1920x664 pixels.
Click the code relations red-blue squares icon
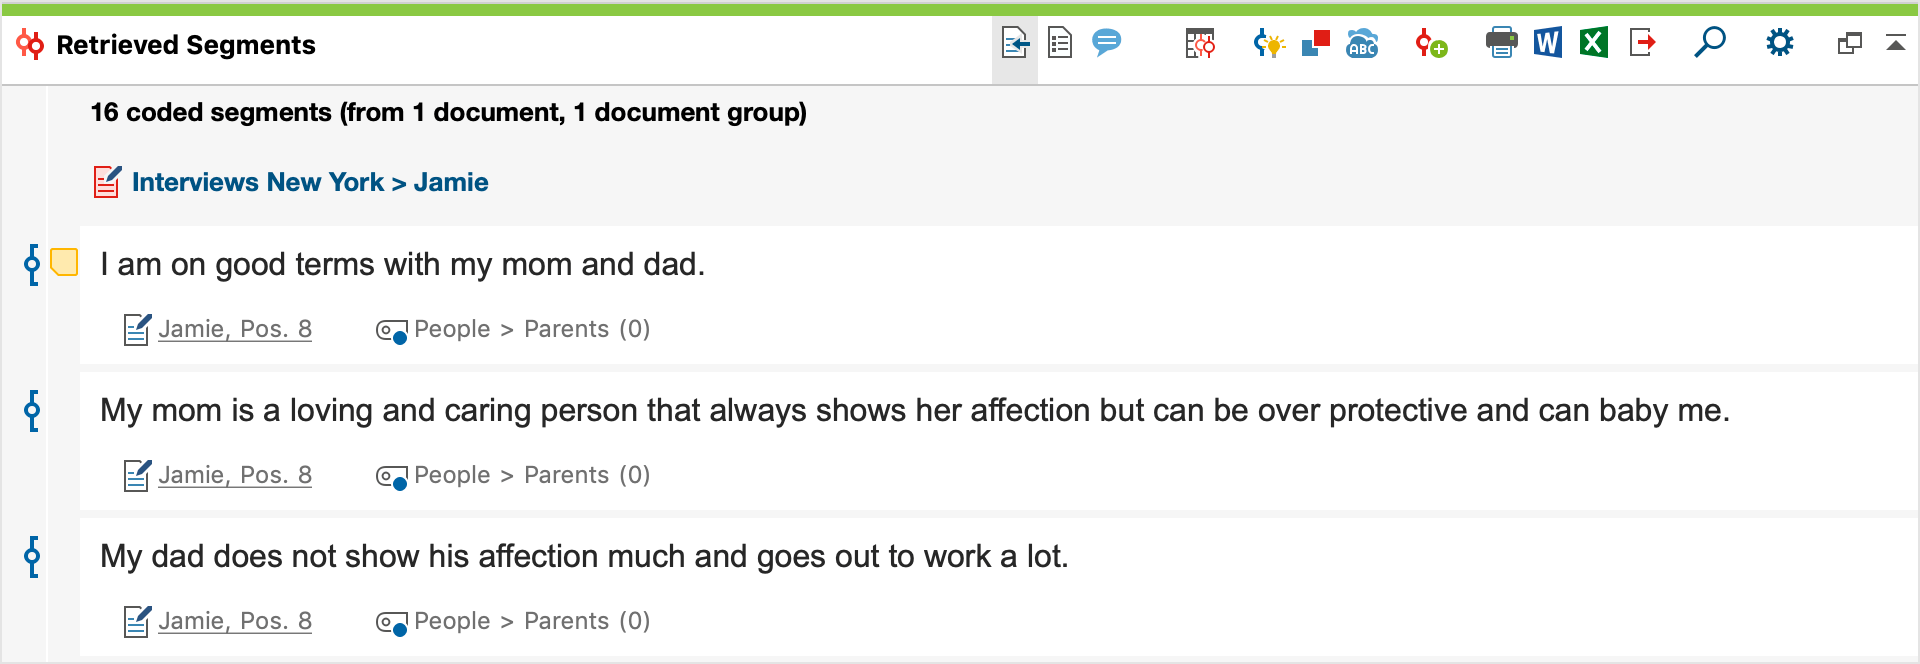(1316, 43)
